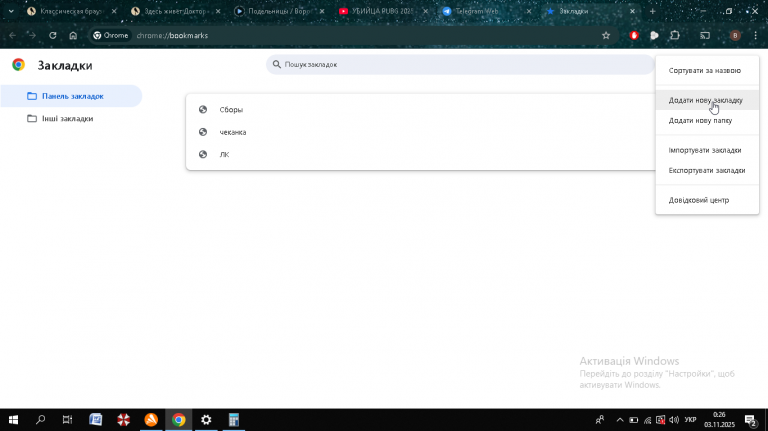The image size is (768, 431).
Task: Click the globe icon beside чеканка
Action: [203, 132]
